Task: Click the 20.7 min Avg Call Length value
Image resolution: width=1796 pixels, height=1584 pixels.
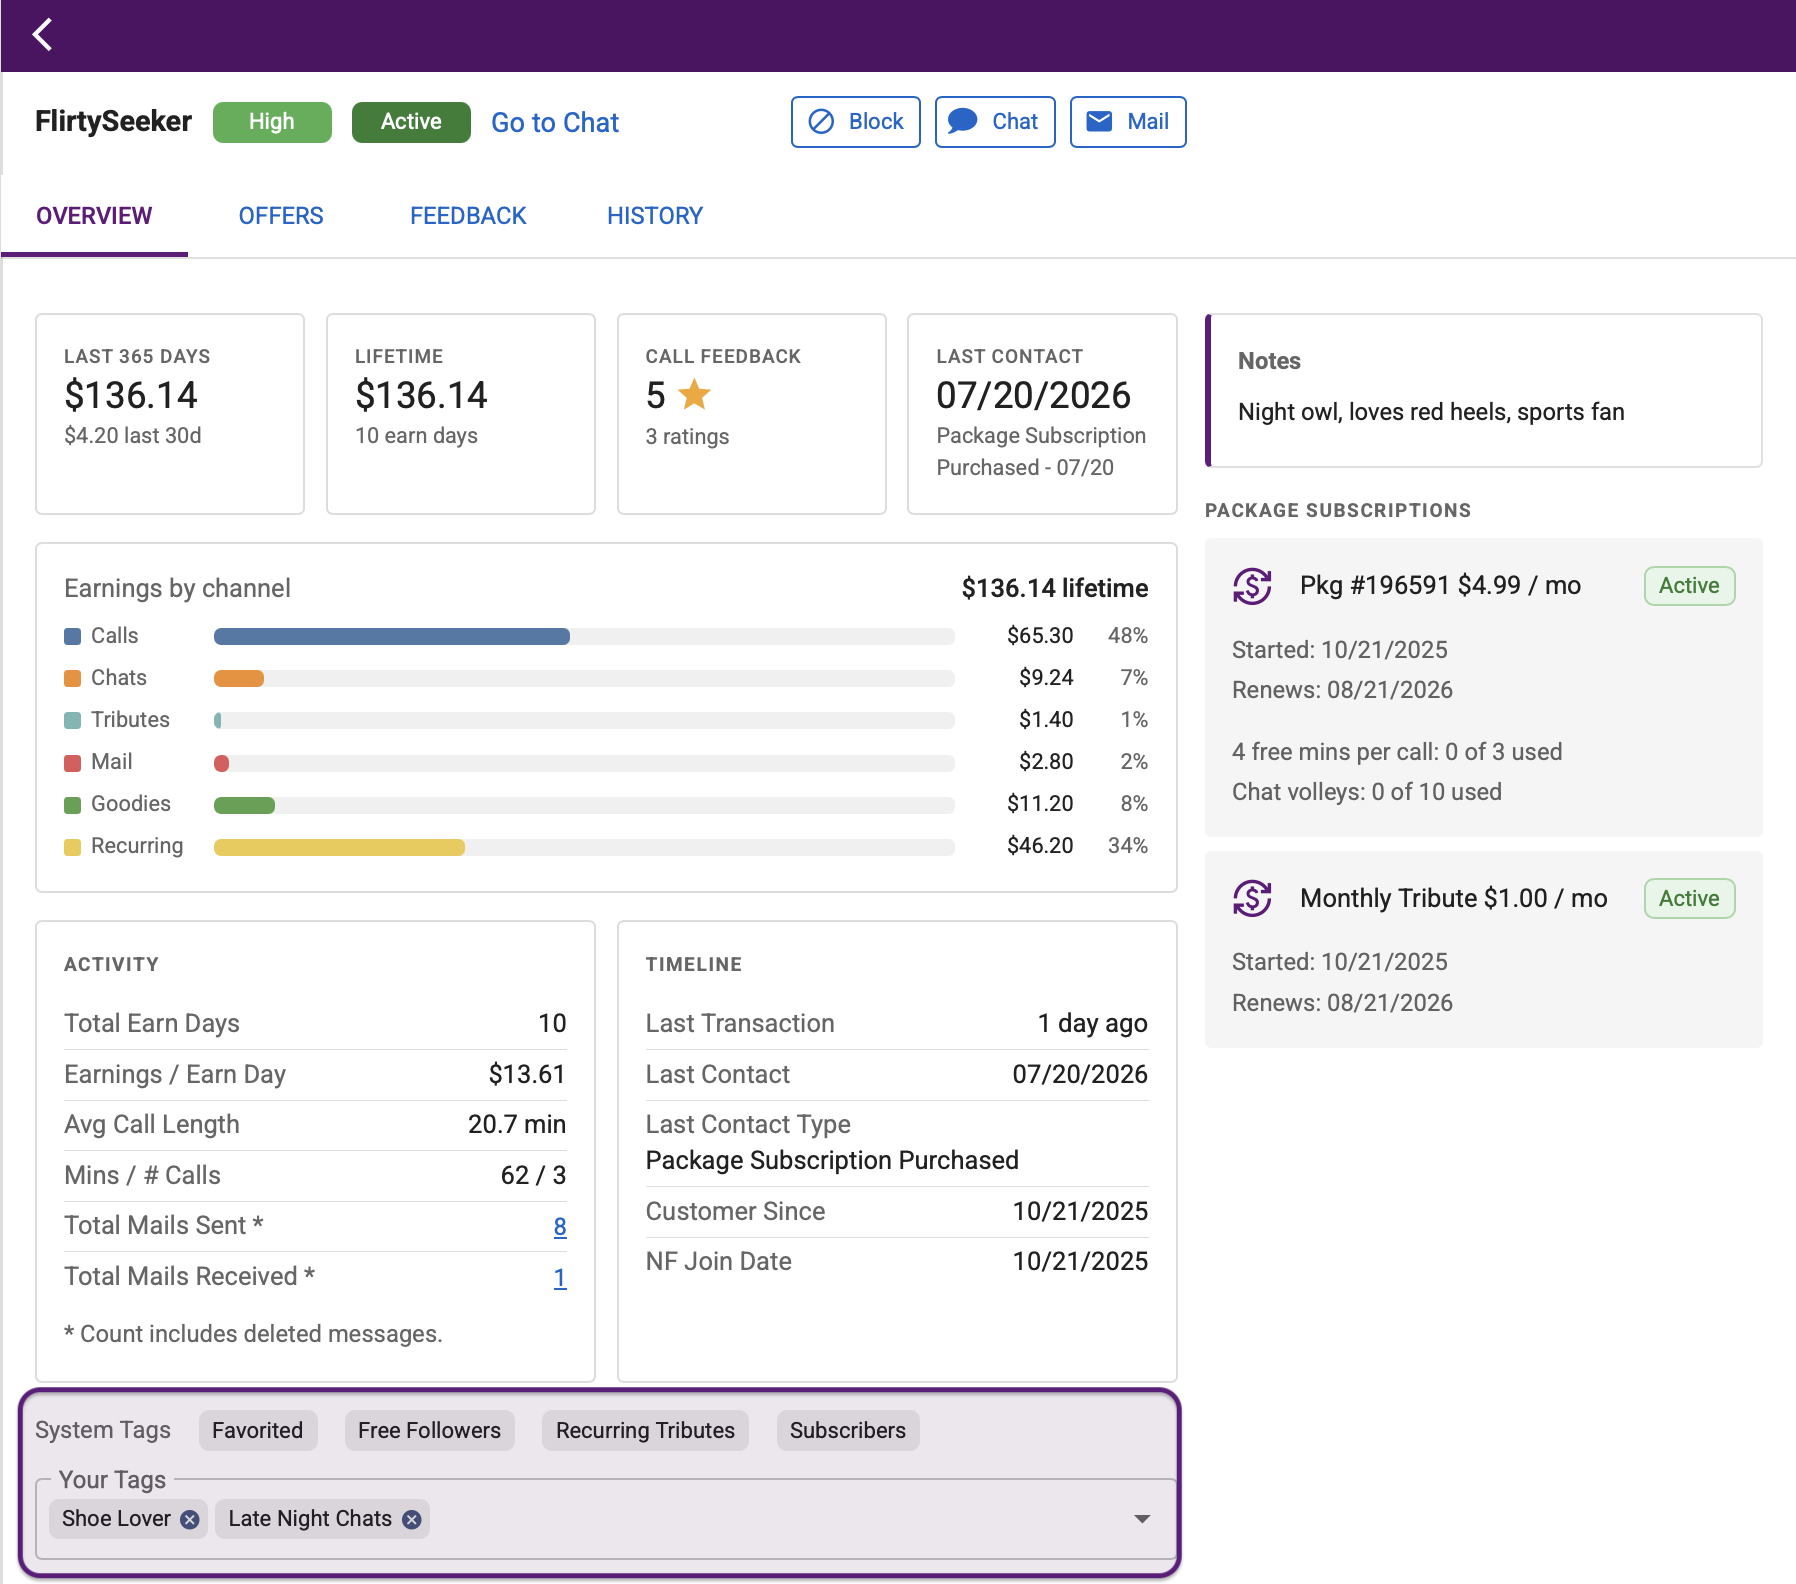Action: 516,1125
